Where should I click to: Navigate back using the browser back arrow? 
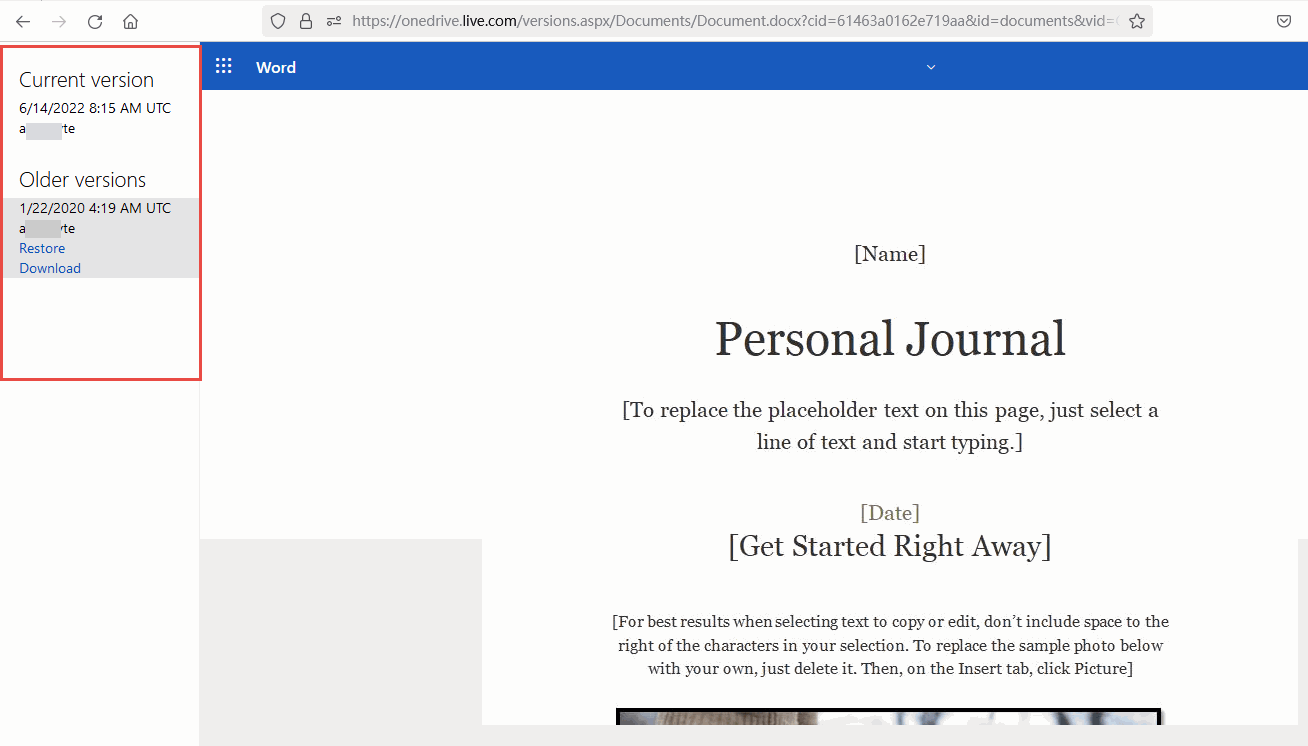pyautogui.click(x=22, y=21)
